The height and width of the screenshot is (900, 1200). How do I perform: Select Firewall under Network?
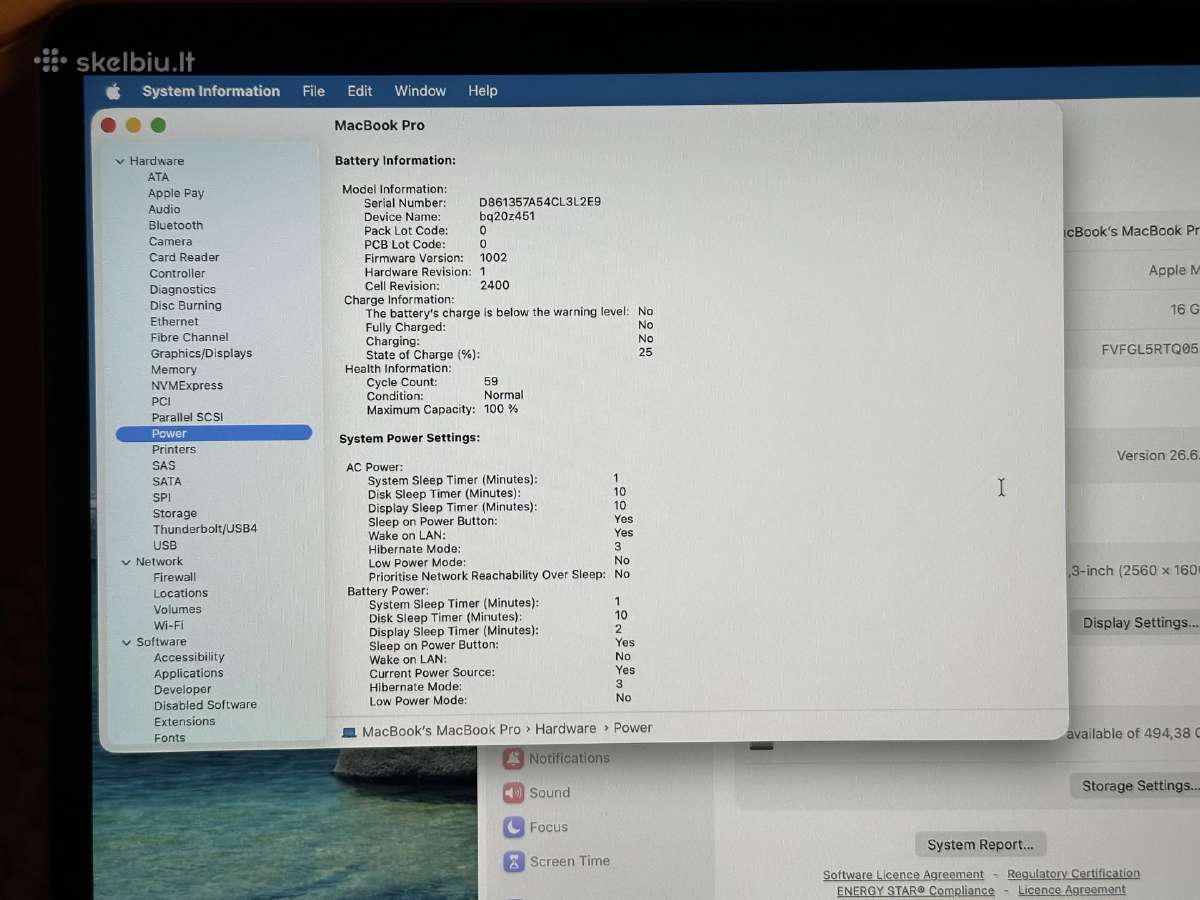(x=175, y=577)
